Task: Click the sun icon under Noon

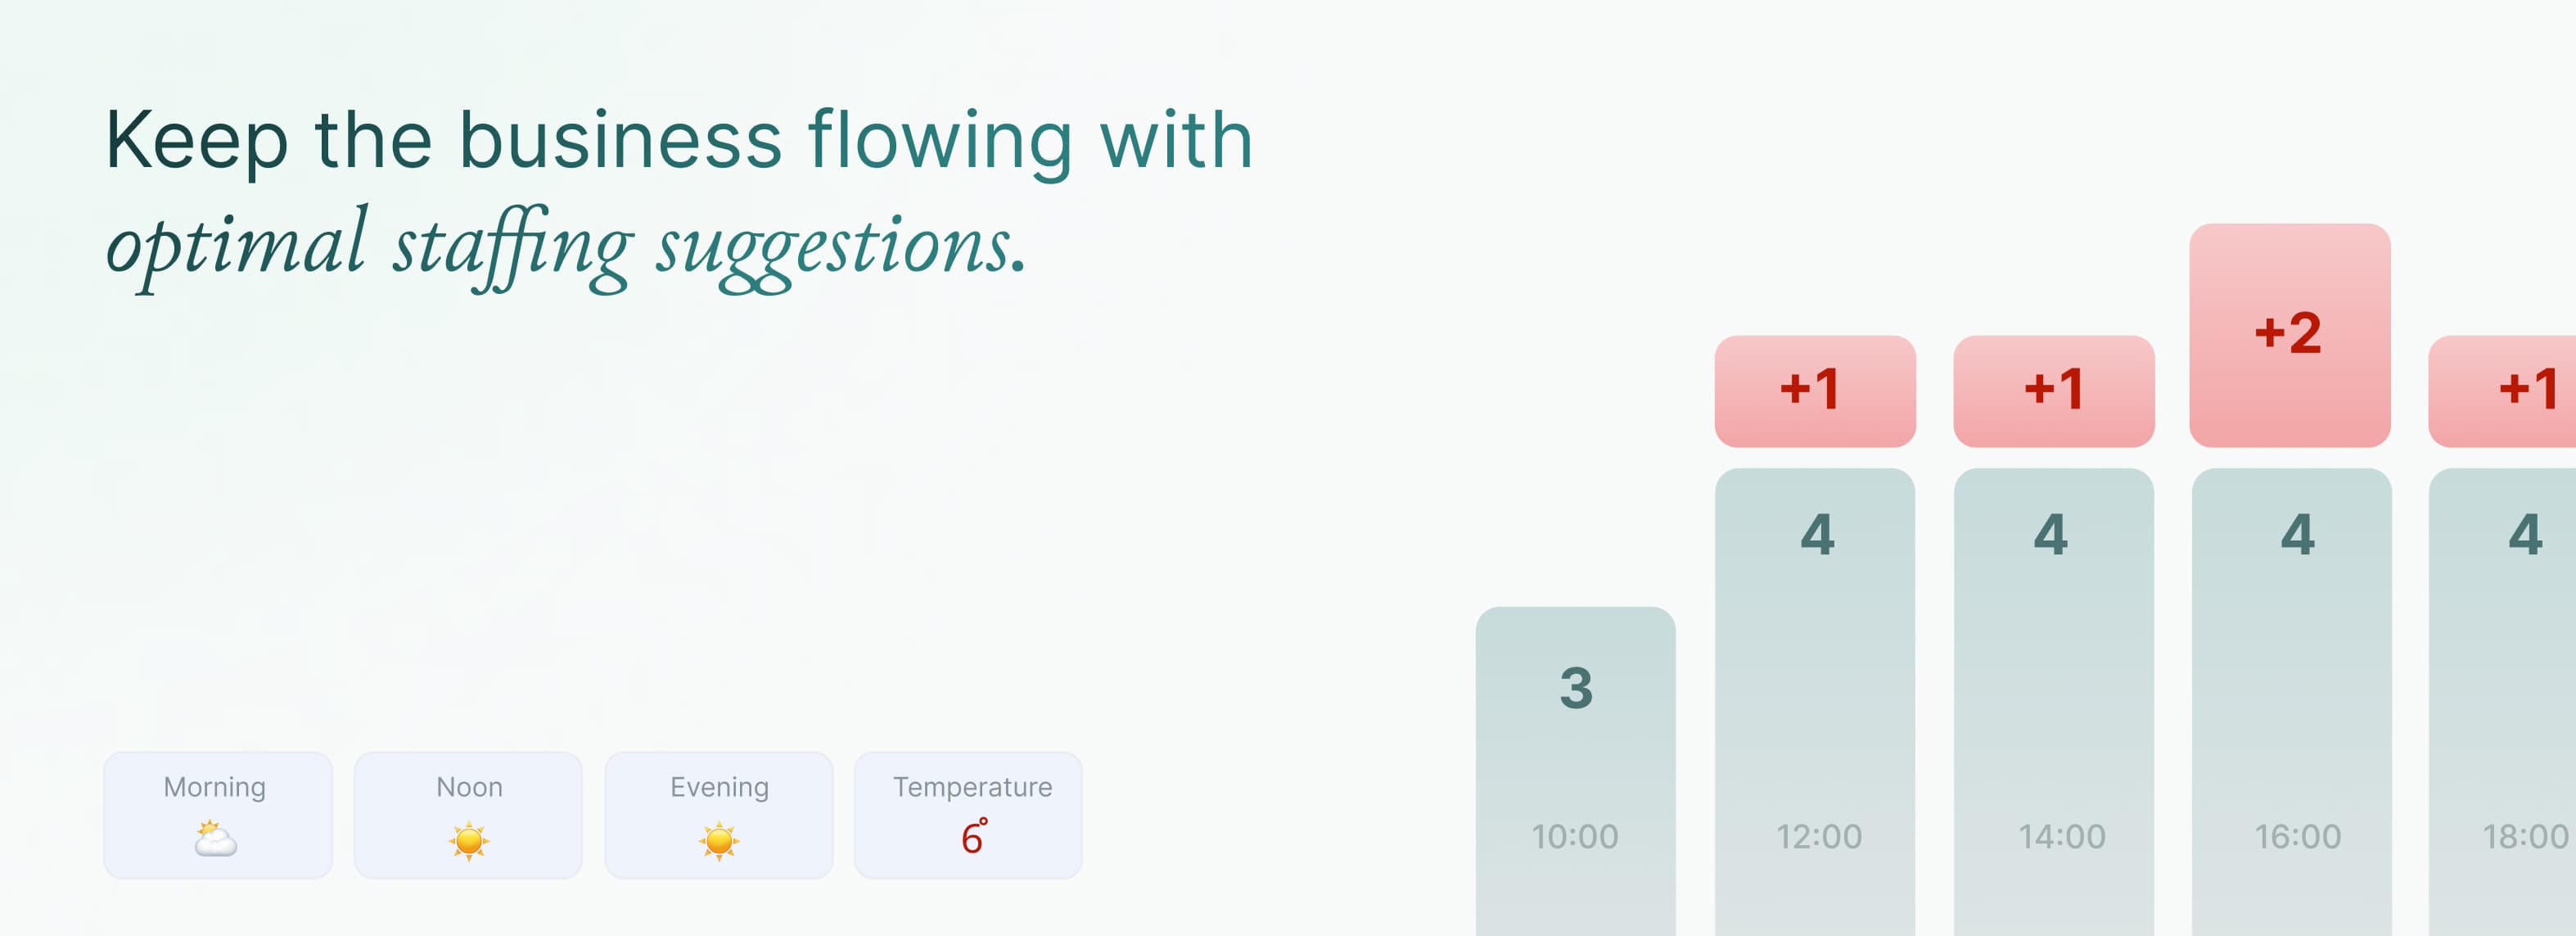Action: coord(468,840)
